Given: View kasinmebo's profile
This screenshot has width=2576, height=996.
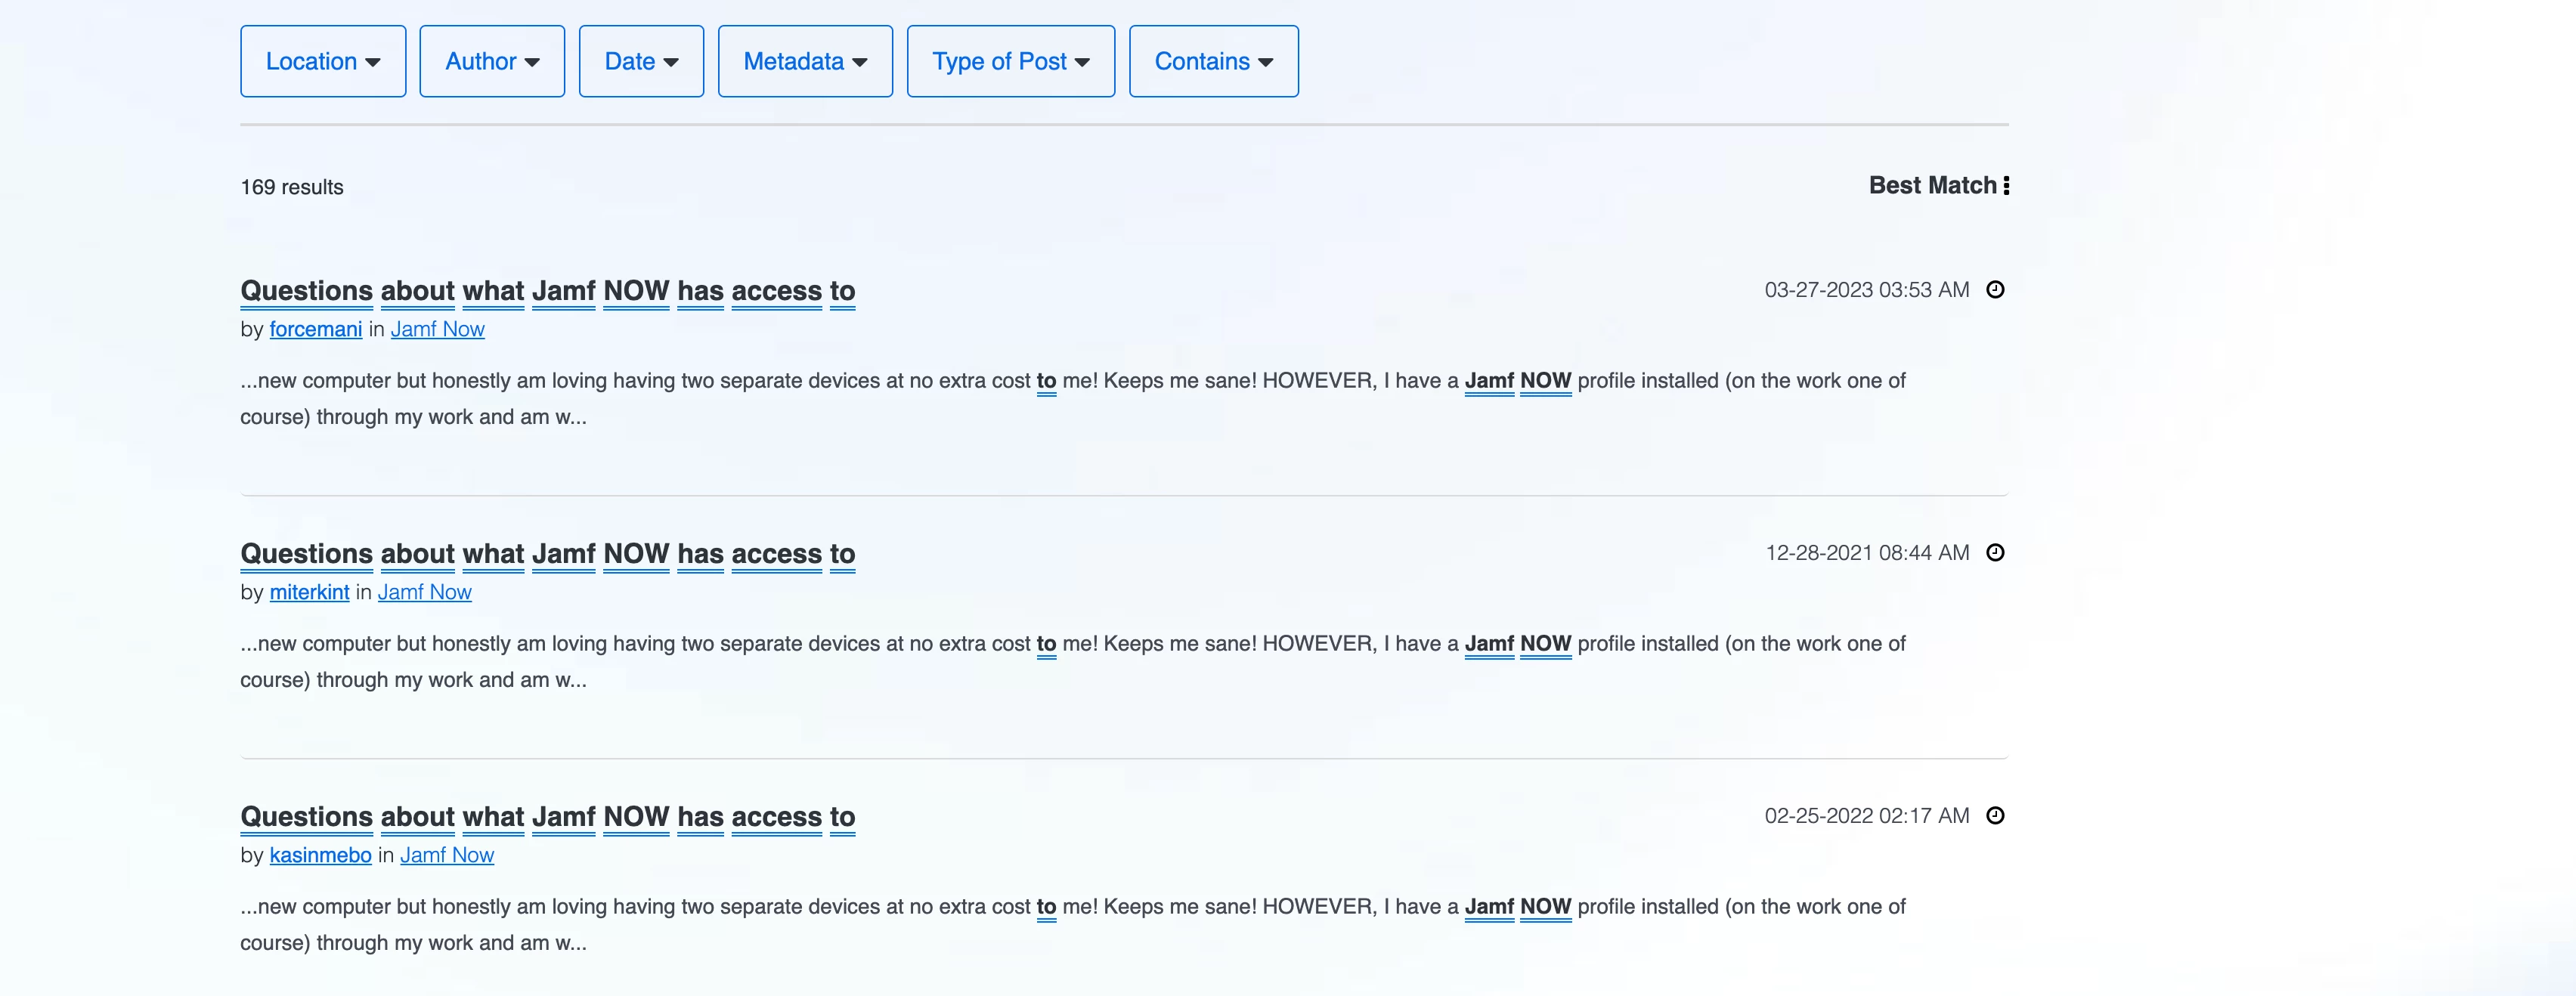Looking at the screenshot, I should coord(321,855).
